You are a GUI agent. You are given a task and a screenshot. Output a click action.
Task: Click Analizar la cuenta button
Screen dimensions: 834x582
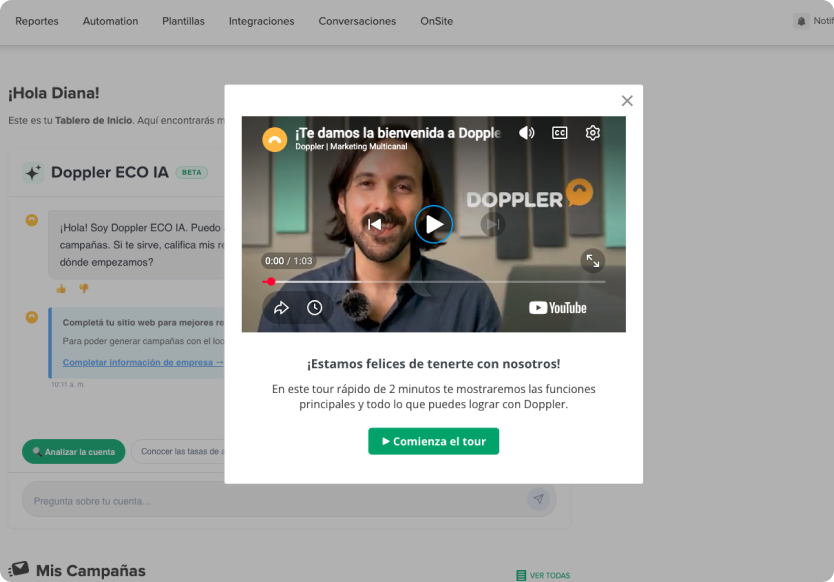point(73,452)
